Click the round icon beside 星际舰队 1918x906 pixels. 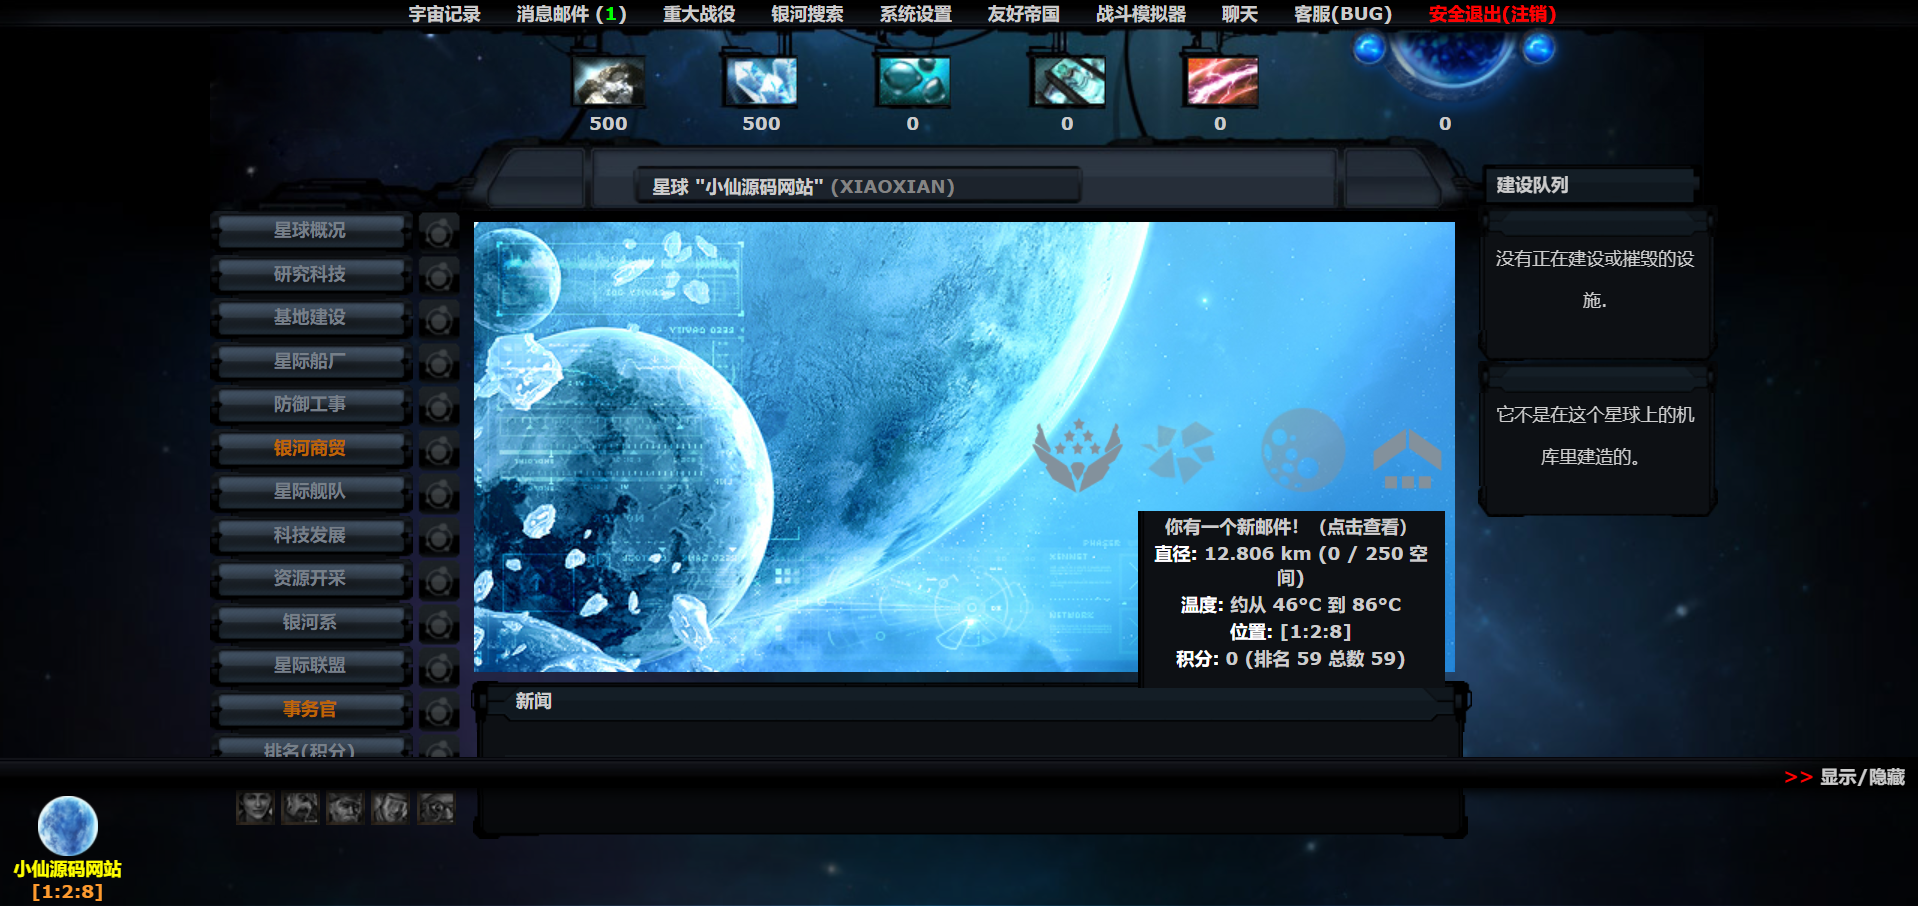point(438,494)
